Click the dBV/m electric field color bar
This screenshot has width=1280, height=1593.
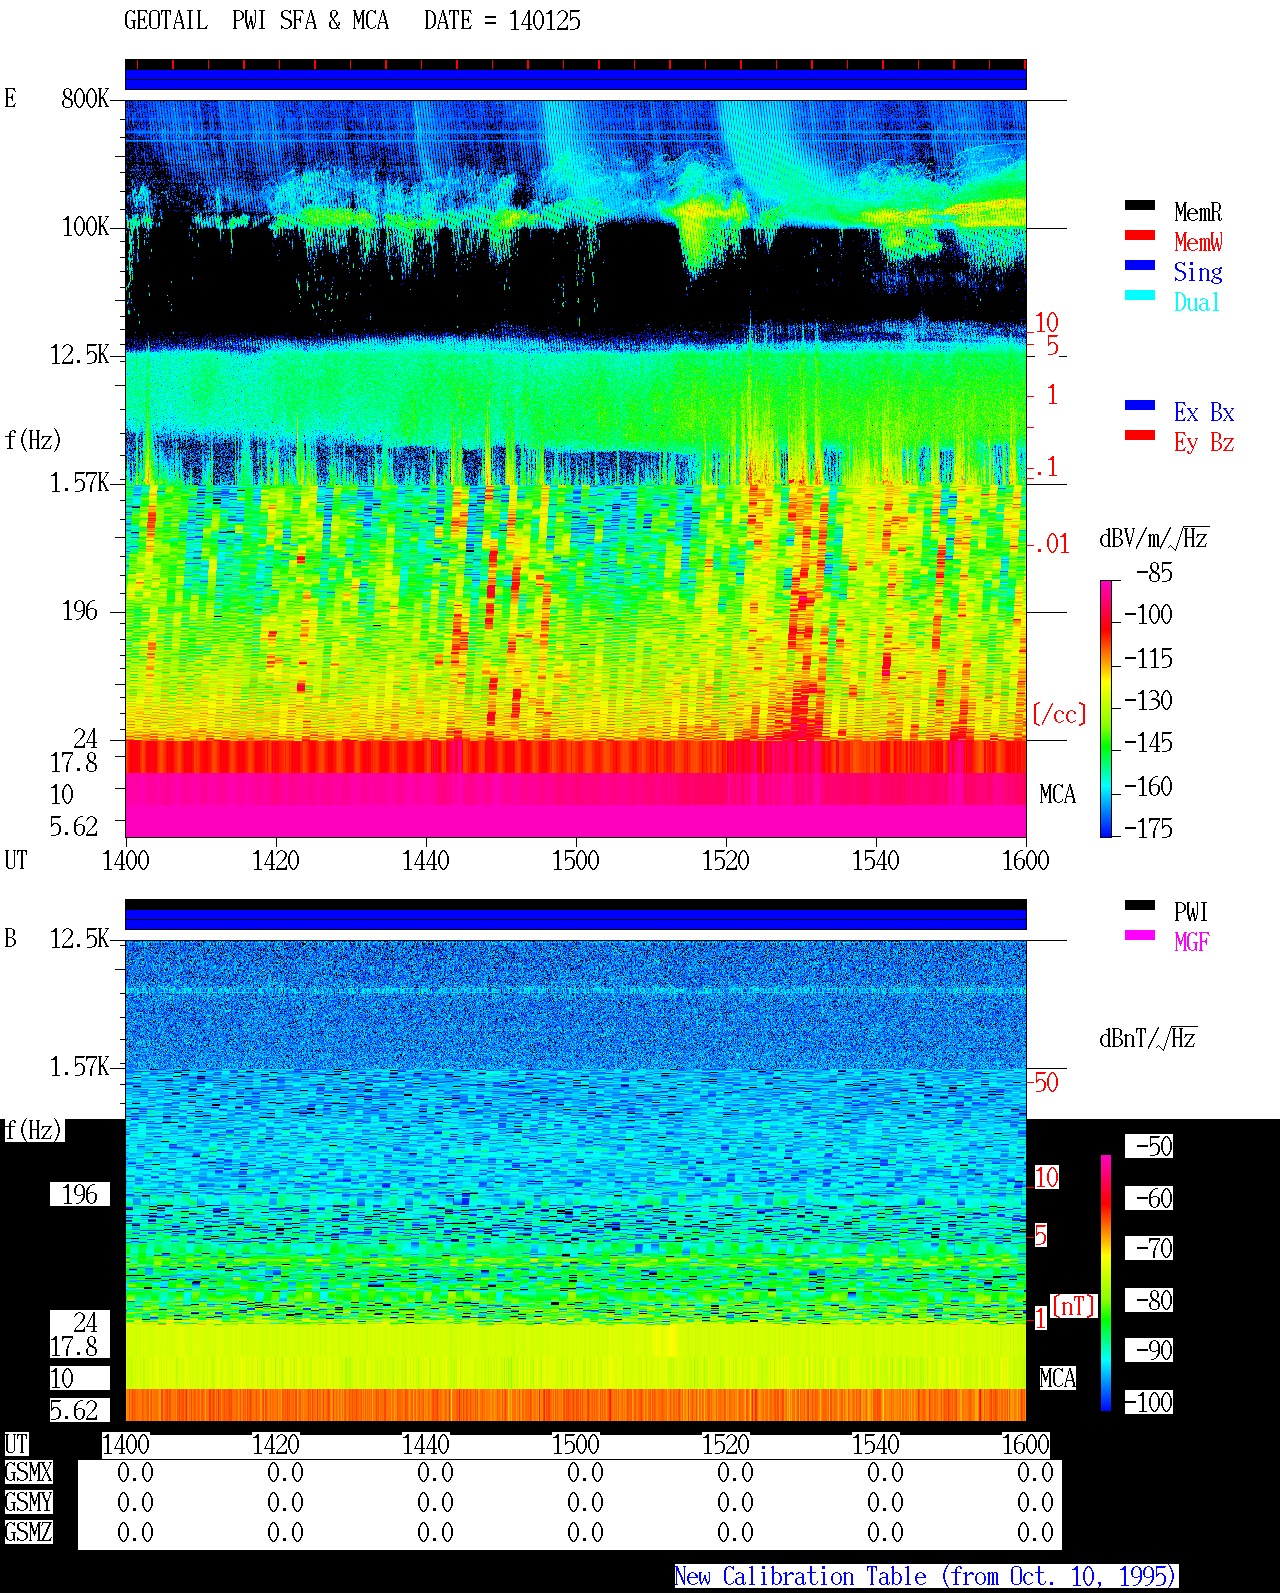click(1106, 708)
